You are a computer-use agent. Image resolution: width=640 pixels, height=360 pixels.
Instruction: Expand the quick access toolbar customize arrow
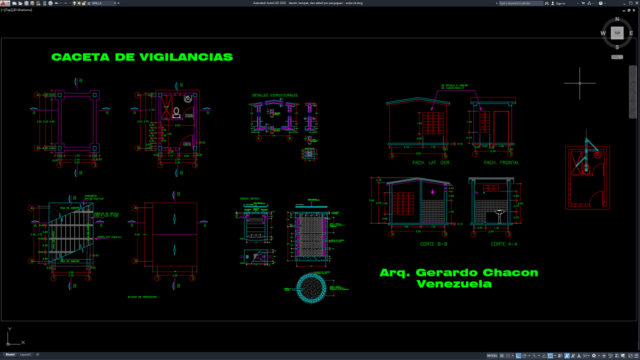pos(118,3)
